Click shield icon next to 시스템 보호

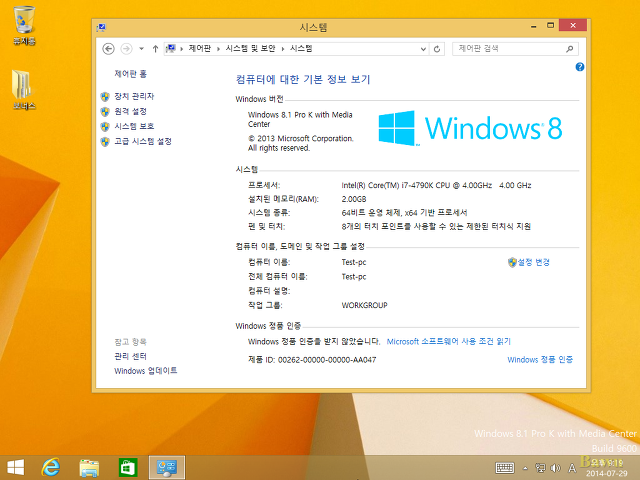click(105, 127)
